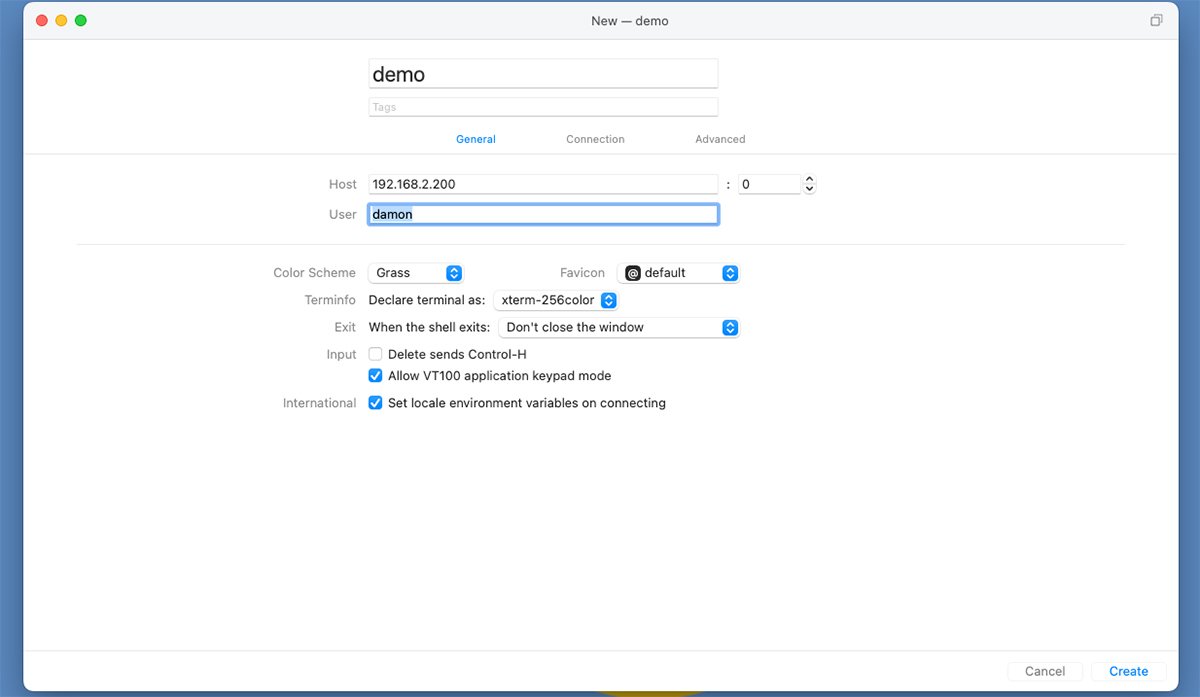The image size is (1200, 697).
Task: Uncheck Set locale environment variables option
Action: point(376,403)
